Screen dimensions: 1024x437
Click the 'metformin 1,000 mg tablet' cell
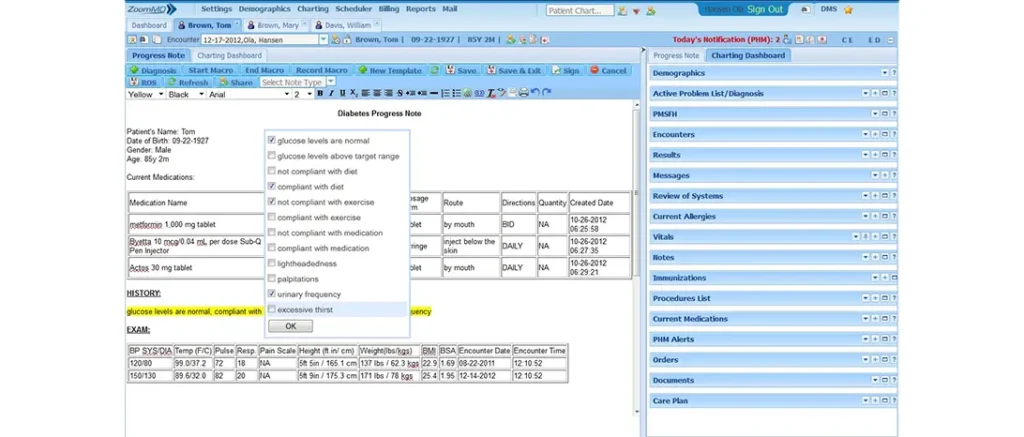pyautogui.click(x=195, y=224)
